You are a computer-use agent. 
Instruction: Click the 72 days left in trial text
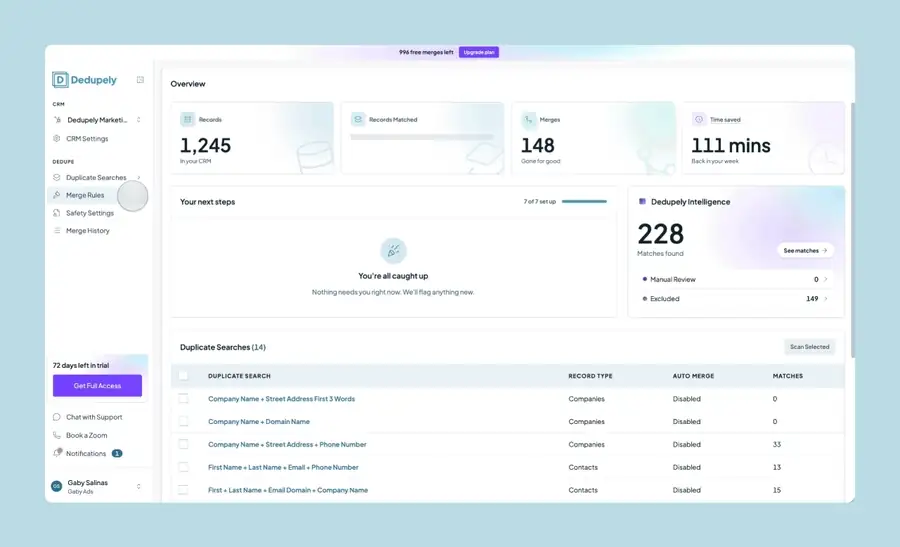80,365
